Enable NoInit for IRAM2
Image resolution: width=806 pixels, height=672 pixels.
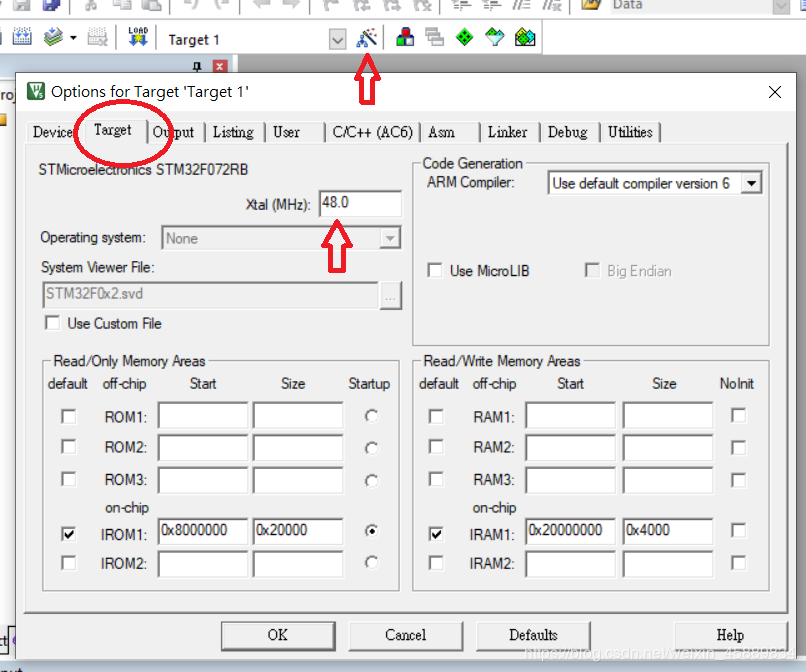pyautogui.click(x=738, y=562)
